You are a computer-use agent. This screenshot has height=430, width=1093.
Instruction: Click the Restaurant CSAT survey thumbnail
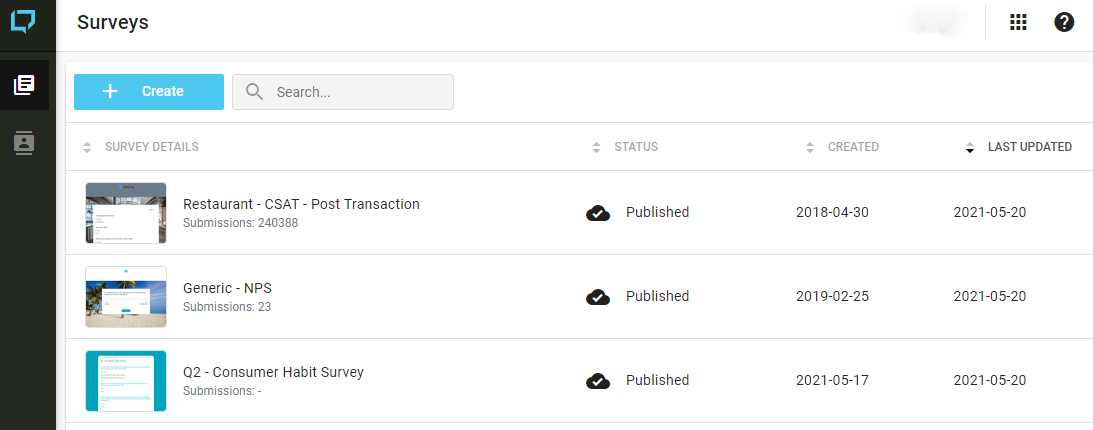[x=126, y=213]
